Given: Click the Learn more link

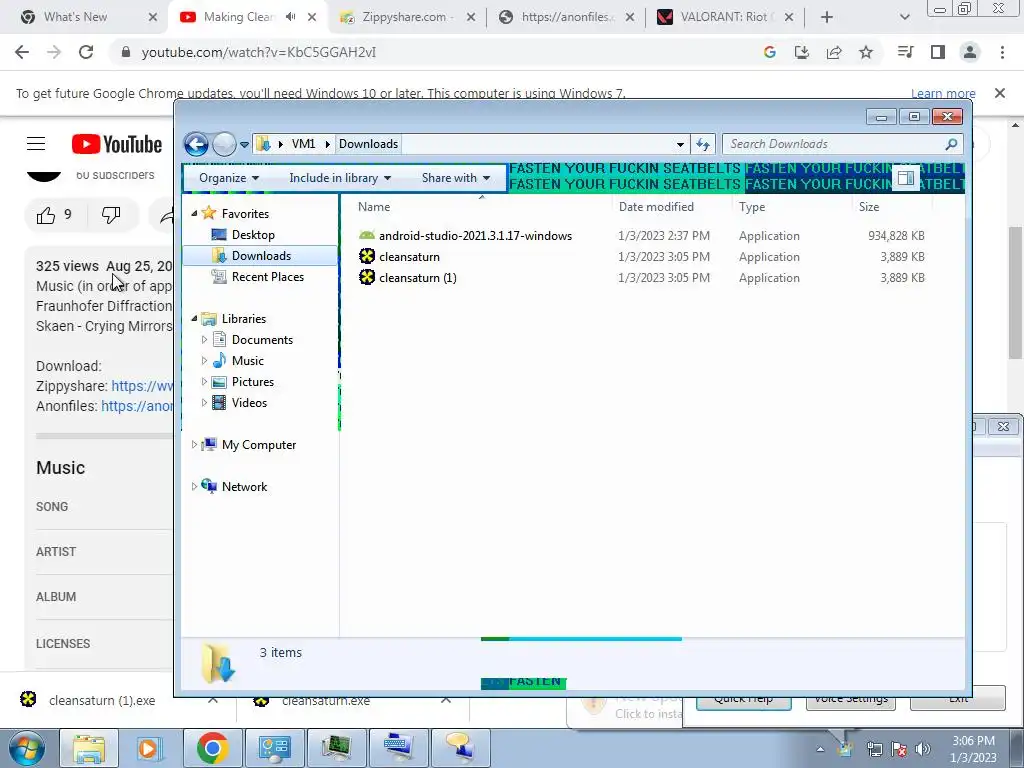Looking at the screenshot, I should [943, 93].
